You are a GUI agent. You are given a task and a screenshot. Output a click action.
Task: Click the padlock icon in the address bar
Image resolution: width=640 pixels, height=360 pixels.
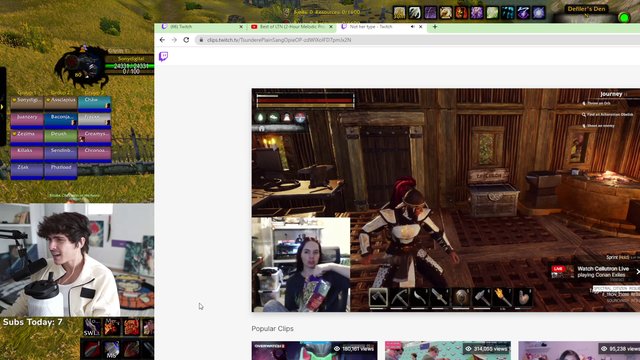tap(201, 40)
